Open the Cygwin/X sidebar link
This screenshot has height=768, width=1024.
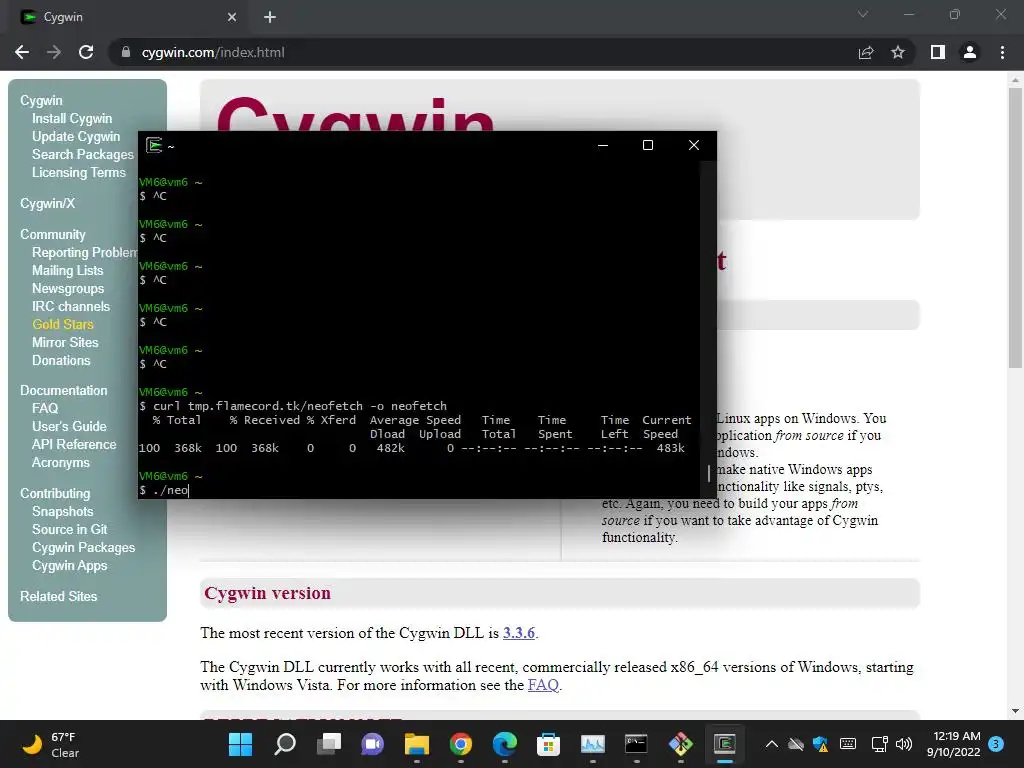pyautogui.click(x=48, y=203)
